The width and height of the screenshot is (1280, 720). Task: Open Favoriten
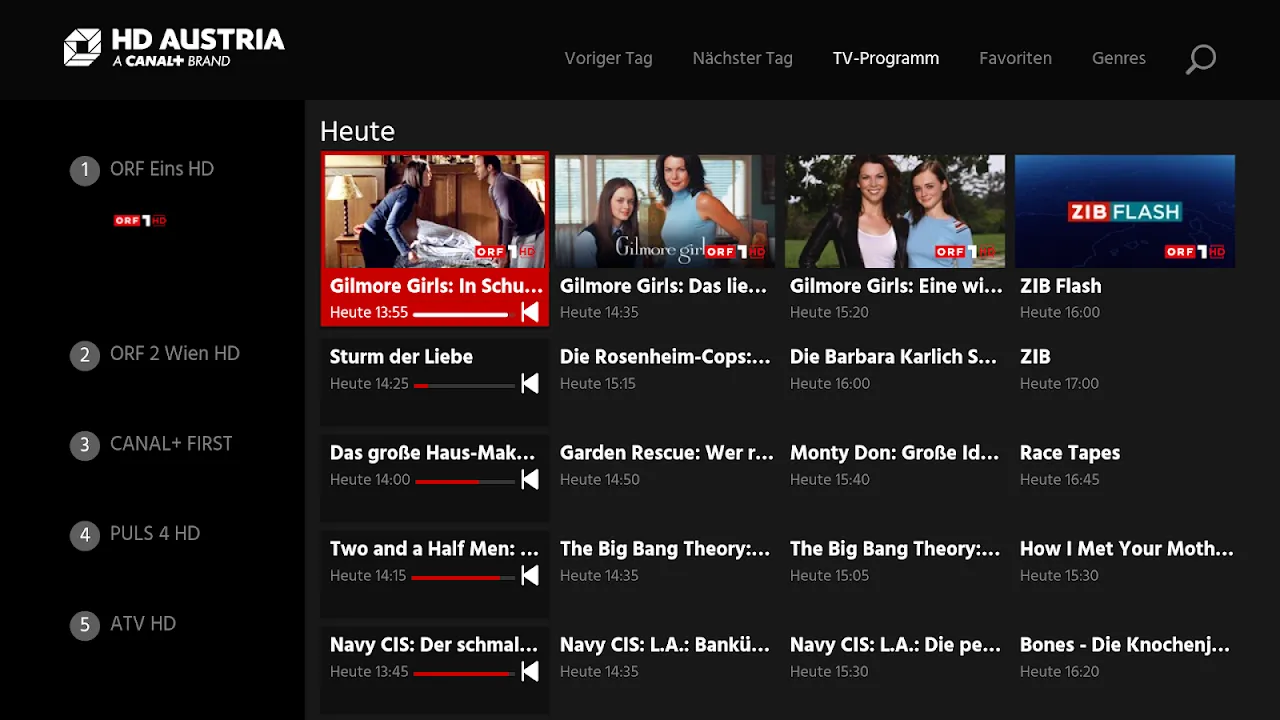point(1015,58)
